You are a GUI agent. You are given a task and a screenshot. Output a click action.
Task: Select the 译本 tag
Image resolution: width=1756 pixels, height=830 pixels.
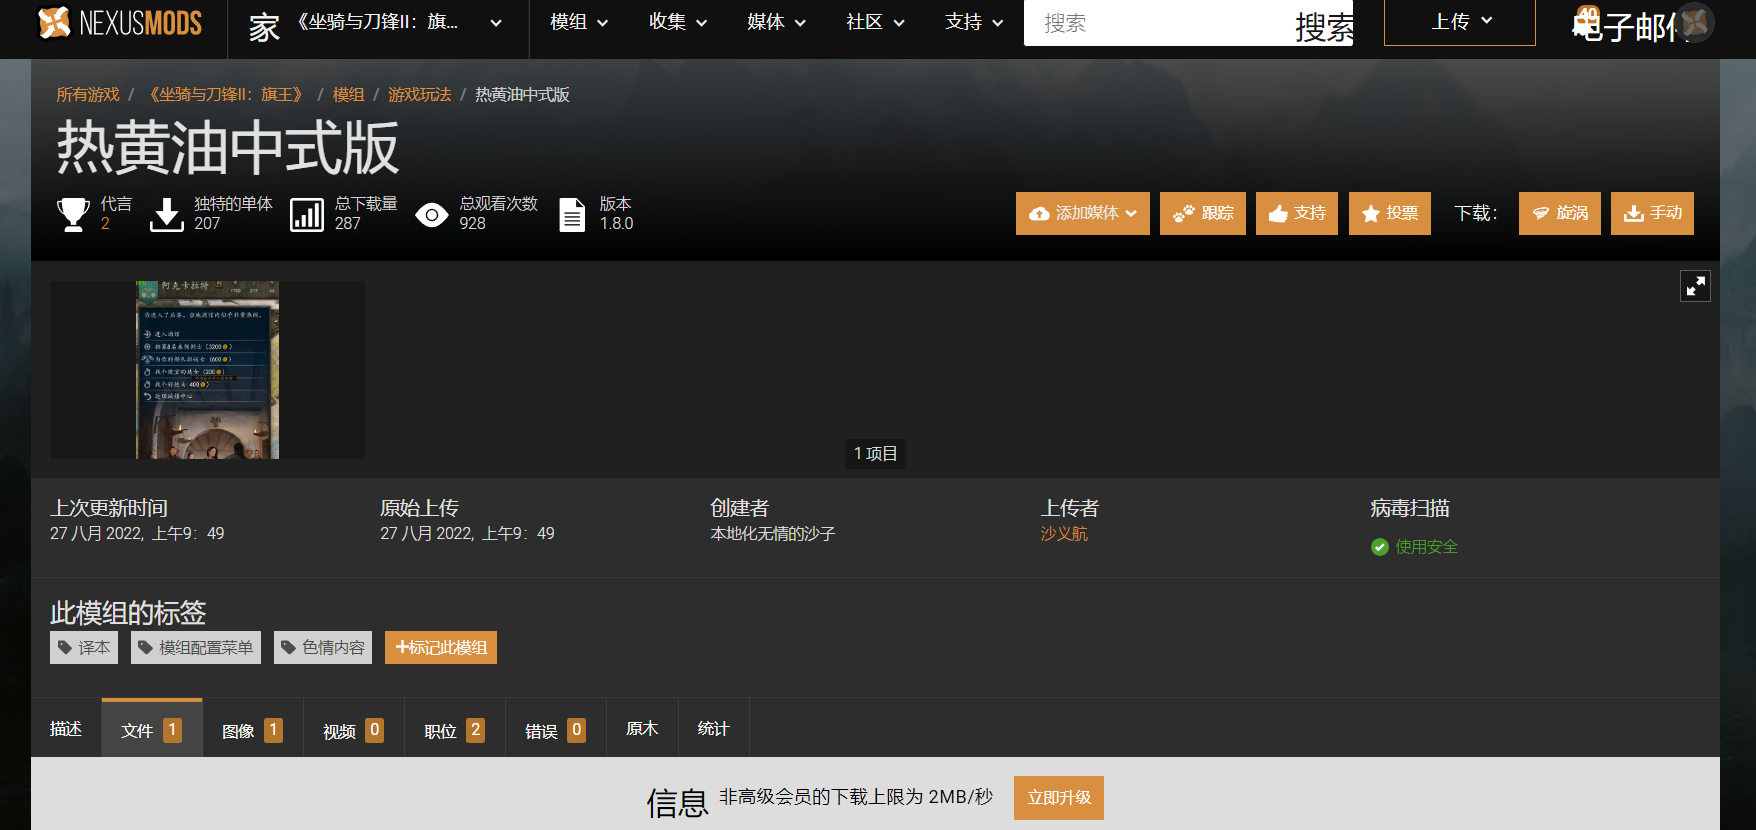click(84, 647)
